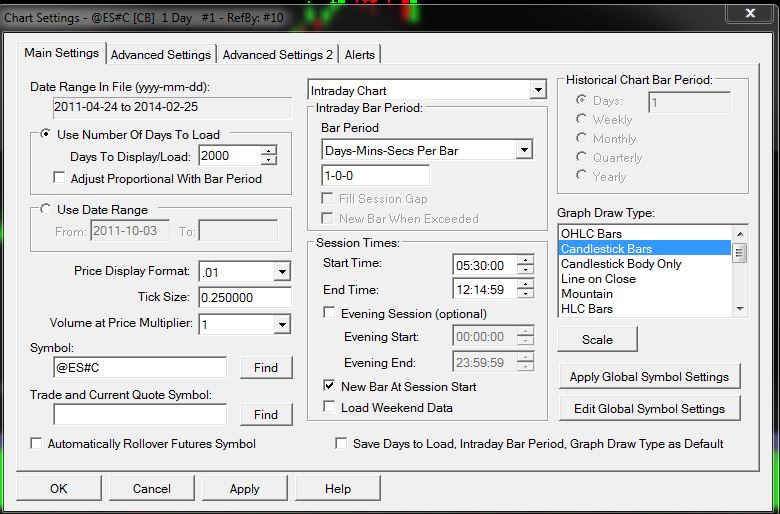Increase the session End Time spinner
The height and width of the screenshot is (514, 780).
tap(525, 284)
